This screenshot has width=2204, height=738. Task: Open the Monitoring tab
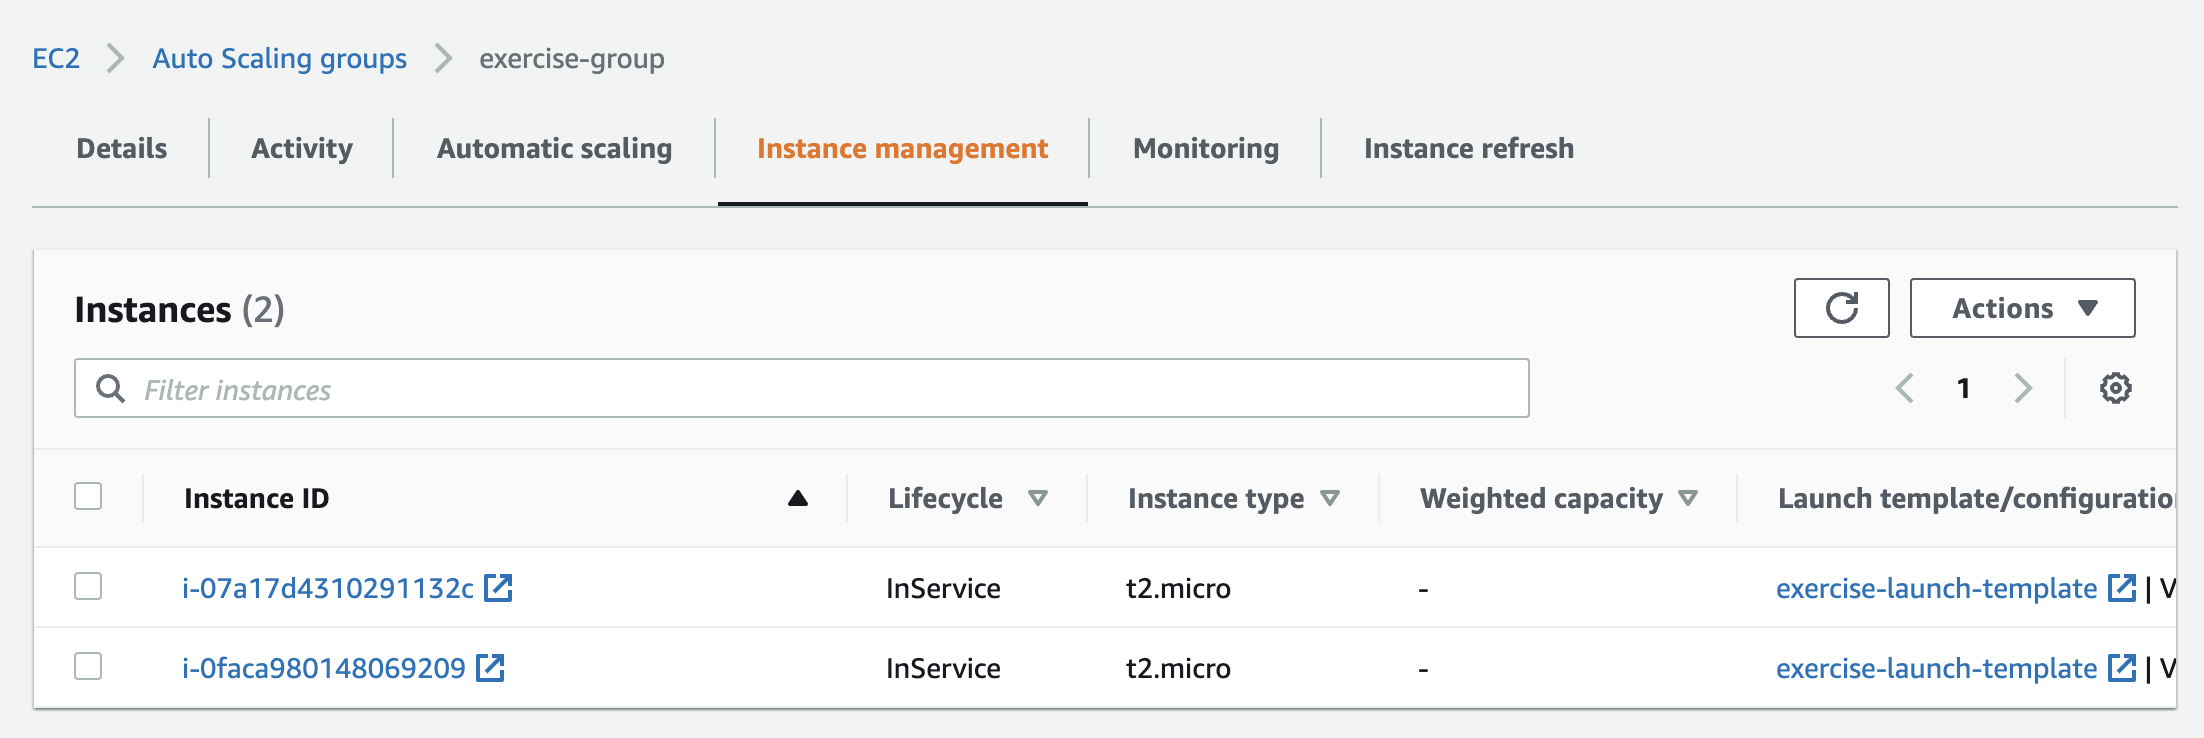pyautogui.click(x=1205, y=148)
